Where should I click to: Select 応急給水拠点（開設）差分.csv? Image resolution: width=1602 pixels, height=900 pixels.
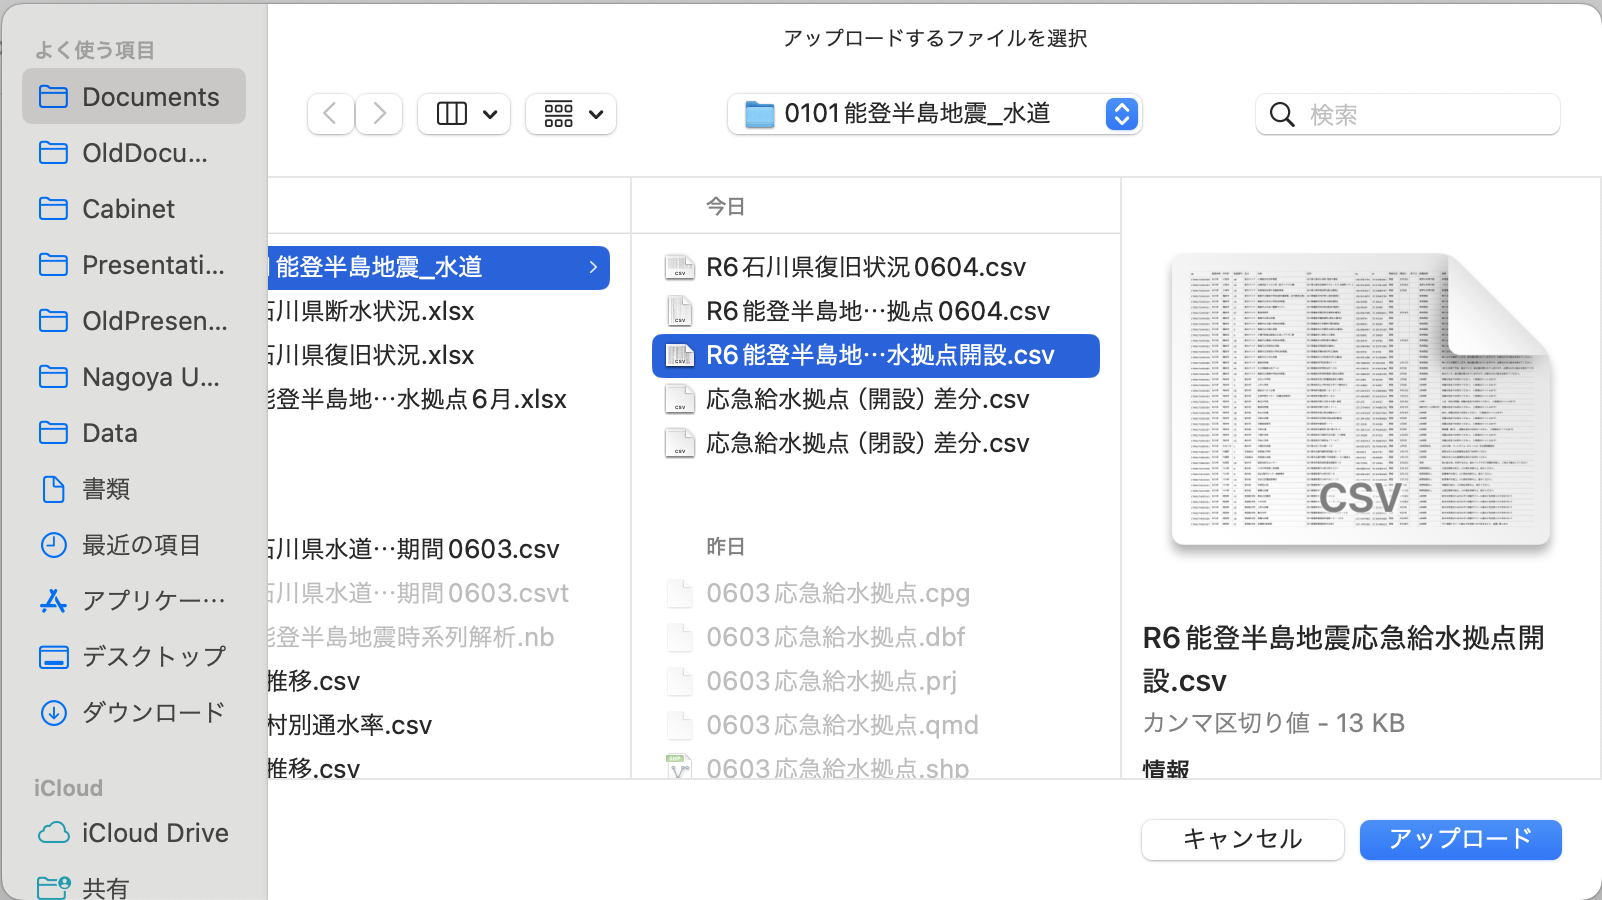tap(868, 399)
